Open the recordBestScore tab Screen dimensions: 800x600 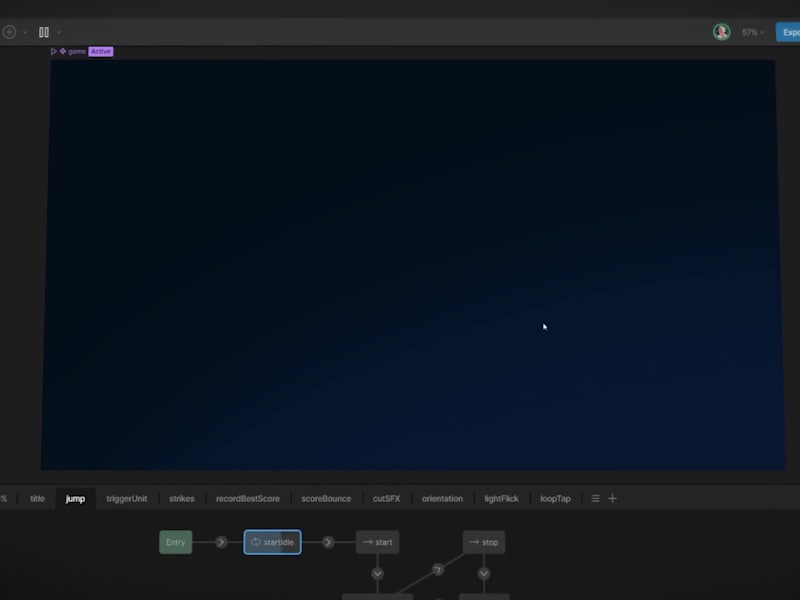(x=247, y=498)
